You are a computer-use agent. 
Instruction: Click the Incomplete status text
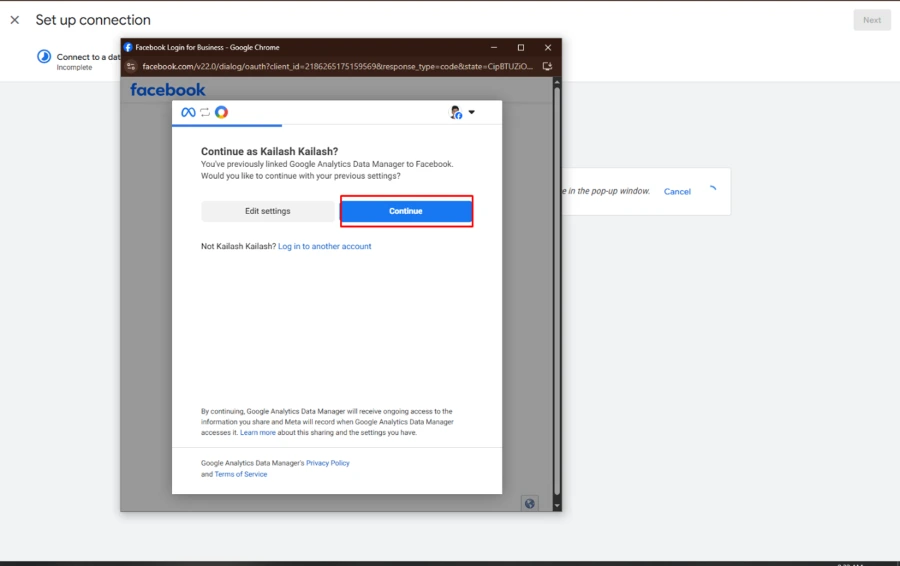coord(74,68)
